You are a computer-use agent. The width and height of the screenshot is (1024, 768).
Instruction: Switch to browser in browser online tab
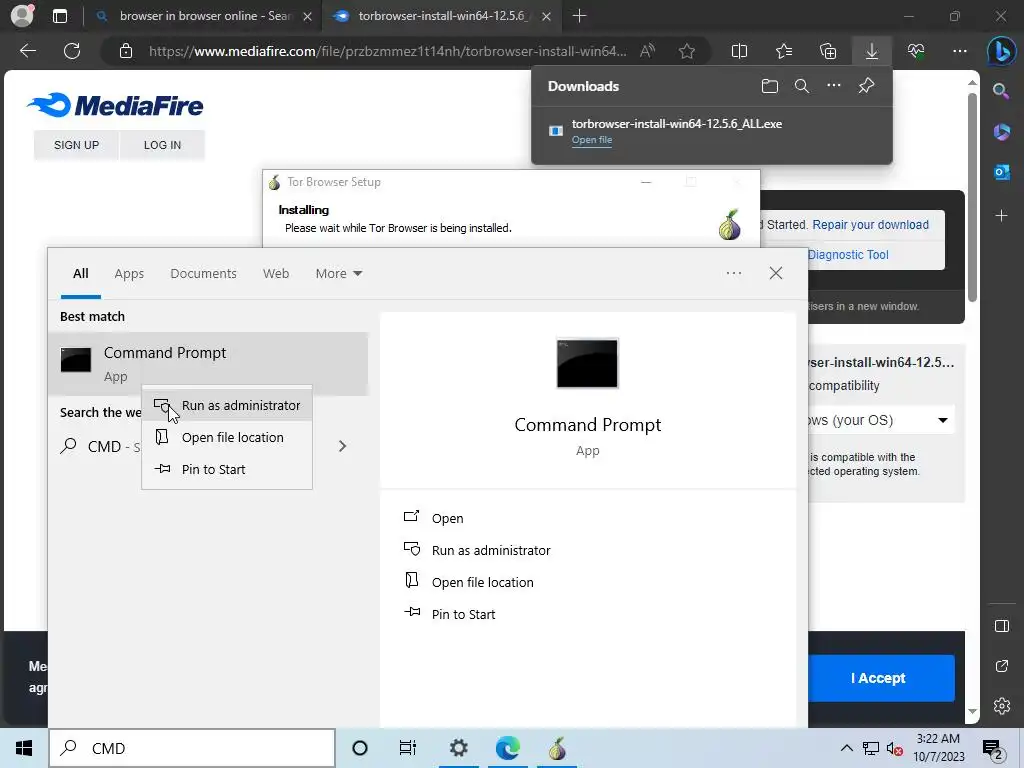coord(204,16)
